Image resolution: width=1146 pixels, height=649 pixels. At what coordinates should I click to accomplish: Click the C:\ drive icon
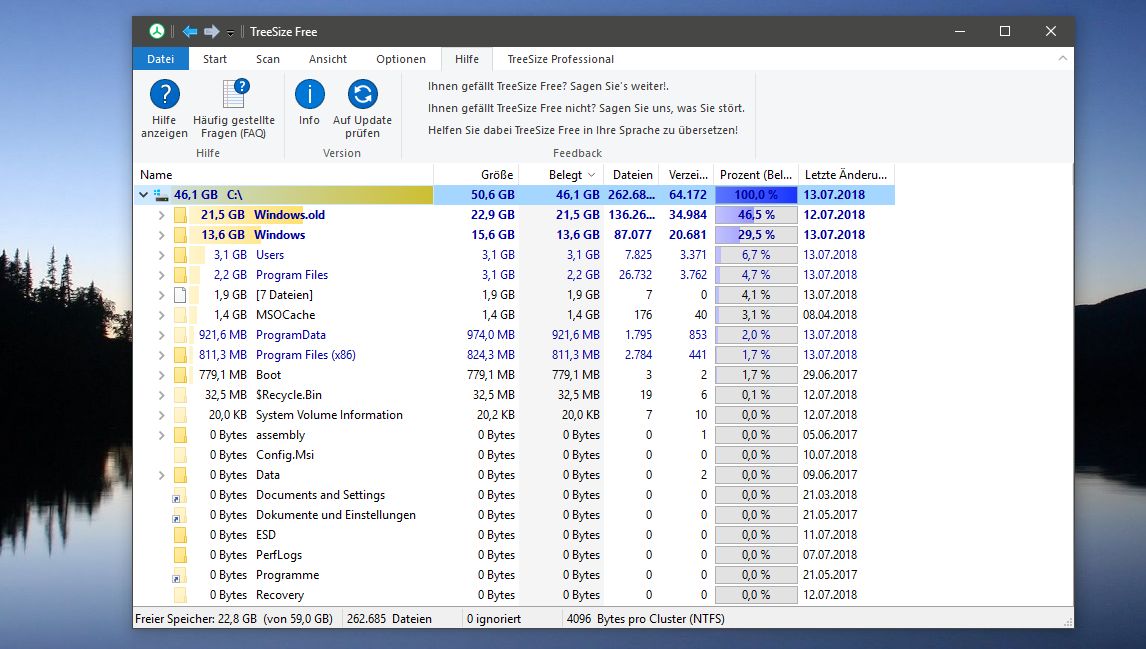coord(161,195)
